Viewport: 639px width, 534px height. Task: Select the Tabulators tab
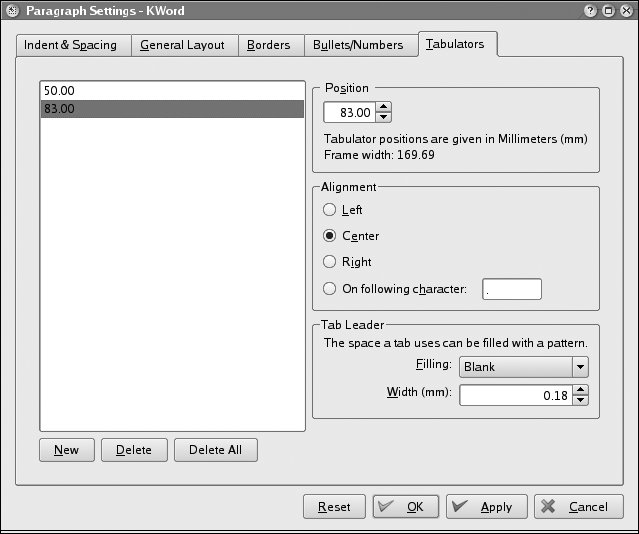(458, 44)
